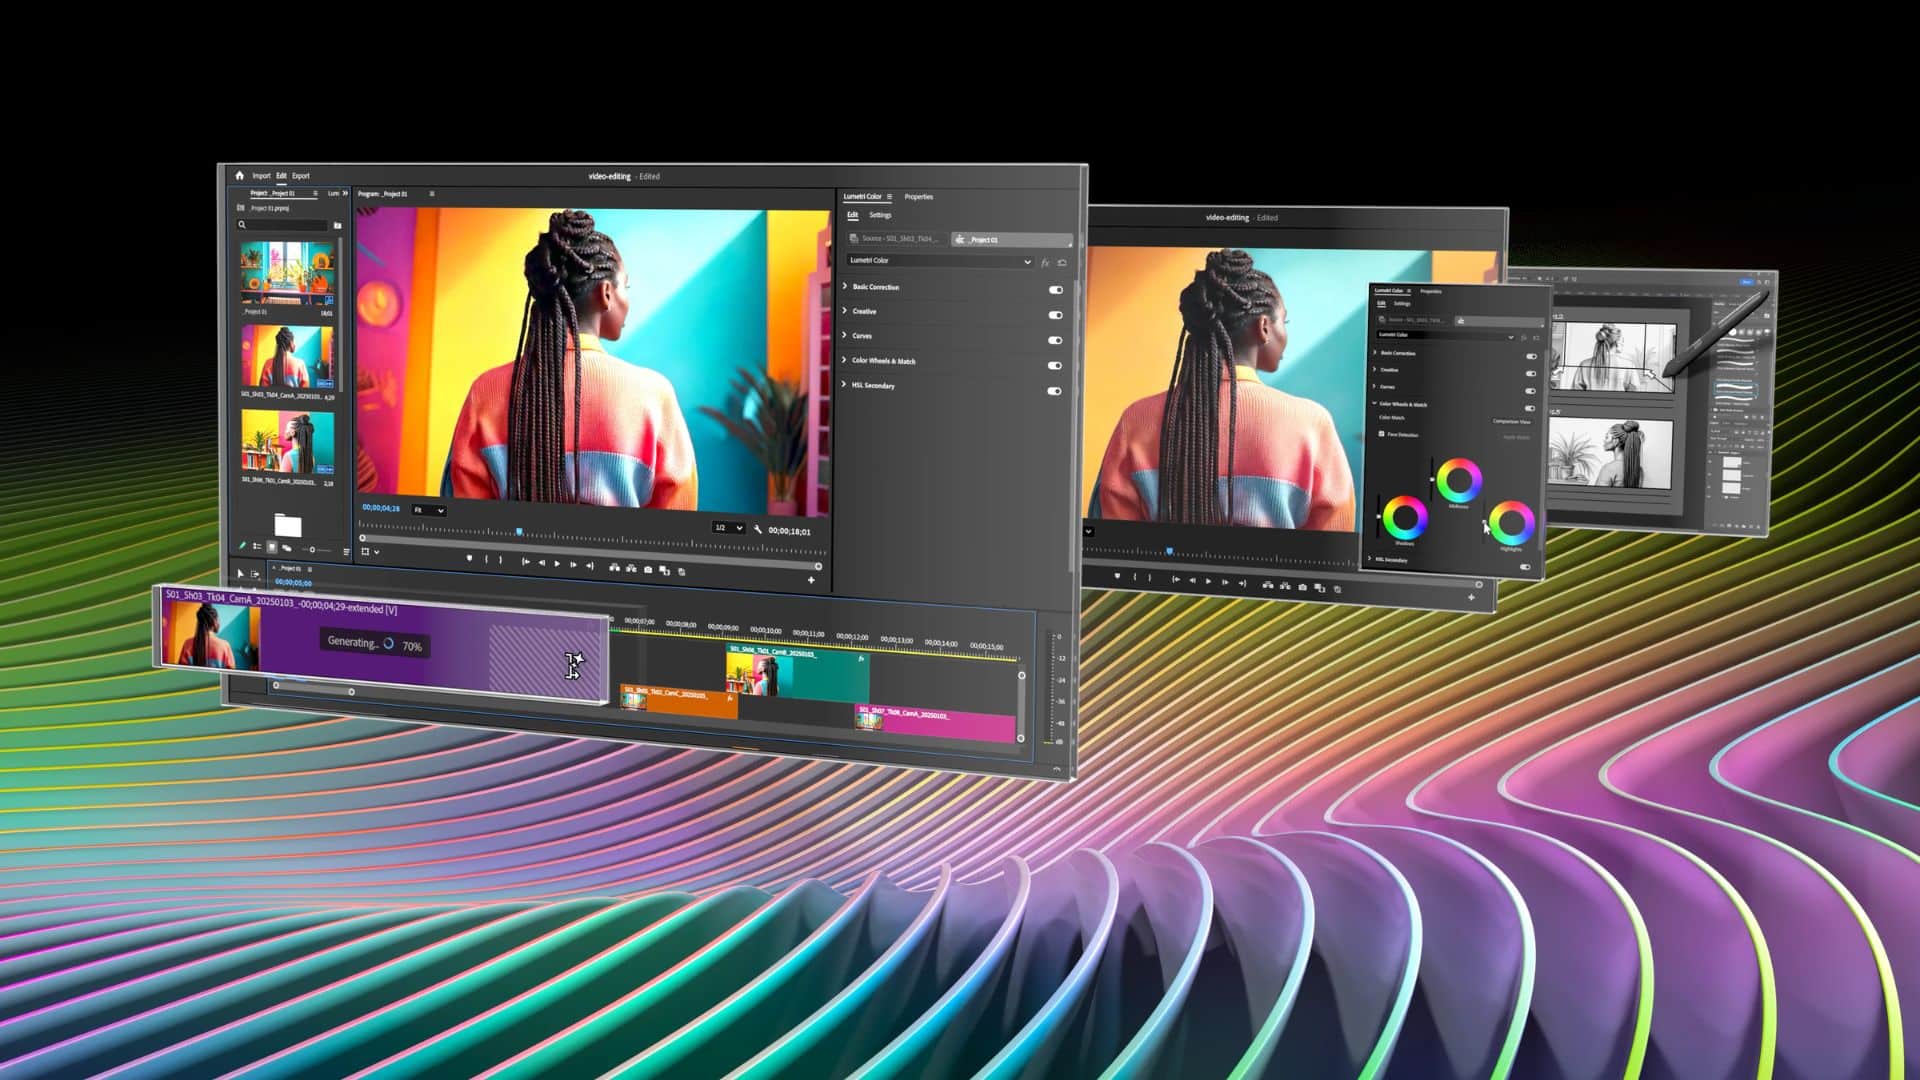Image resolution: width=1920 pixels, height=1080 pixels.
Task: Click the green pencil icon in Project panel
Action: [x=241, y=546]
